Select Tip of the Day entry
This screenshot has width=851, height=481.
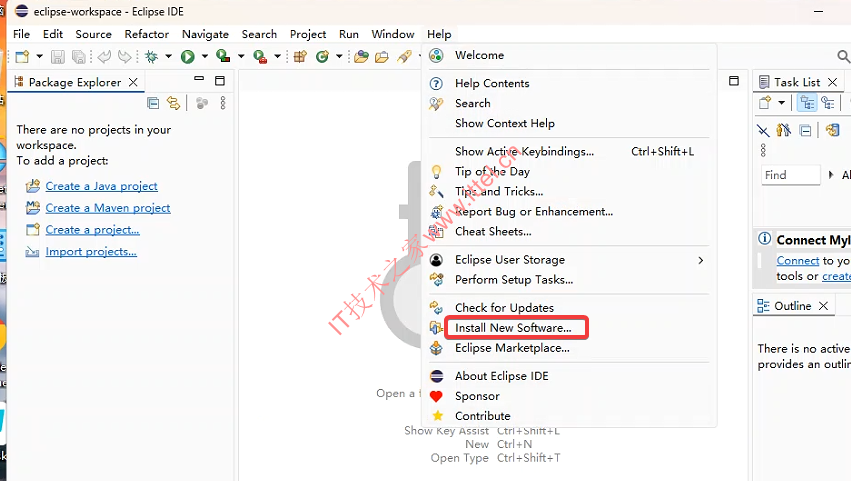coord(569,172)
